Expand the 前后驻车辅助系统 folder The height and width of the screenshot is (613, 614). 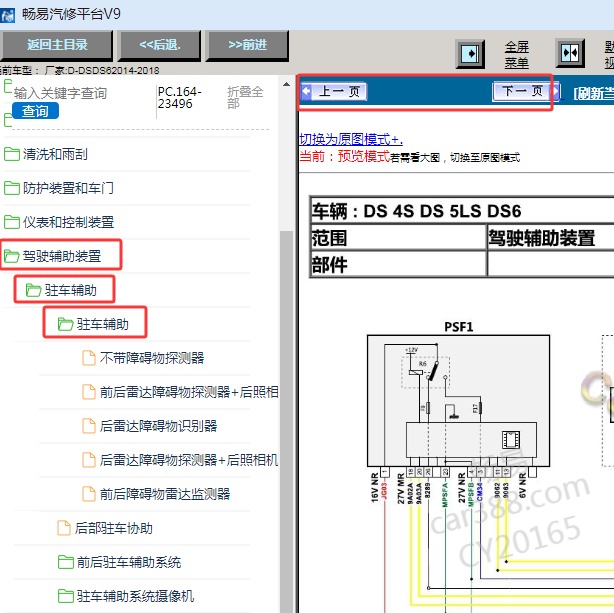tap(129, 562)
